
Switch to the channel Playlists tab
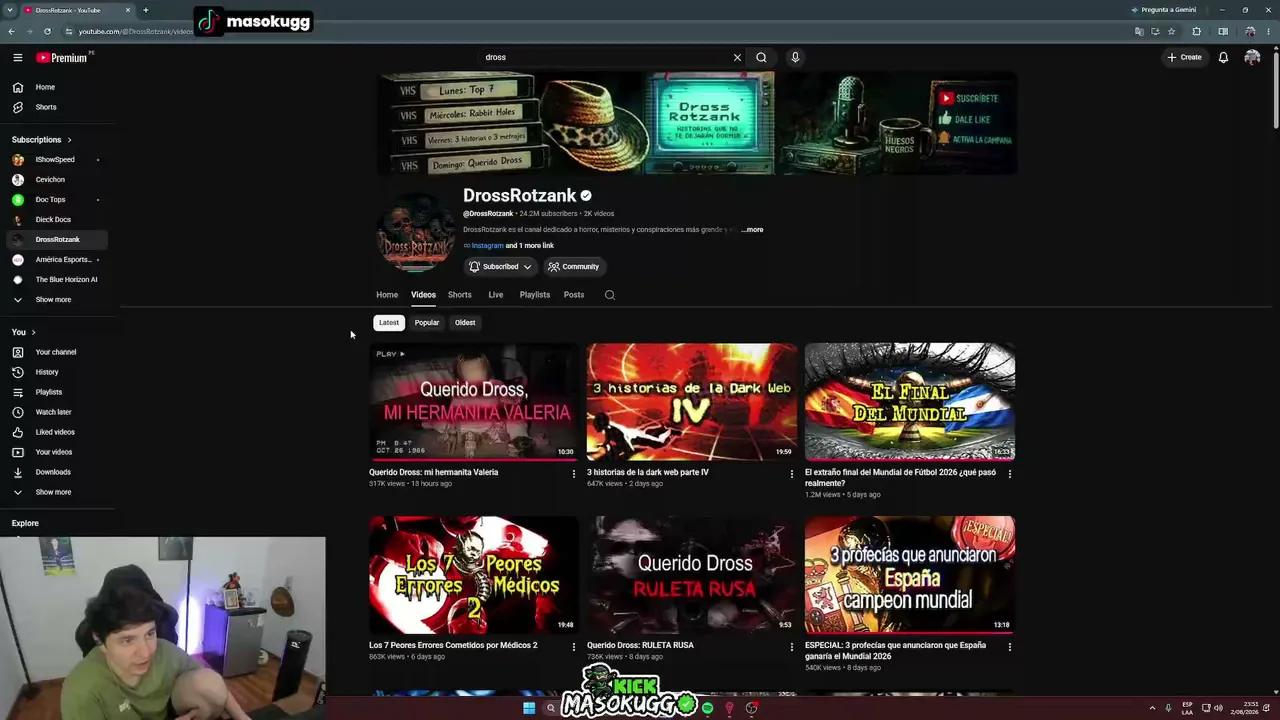535,295
